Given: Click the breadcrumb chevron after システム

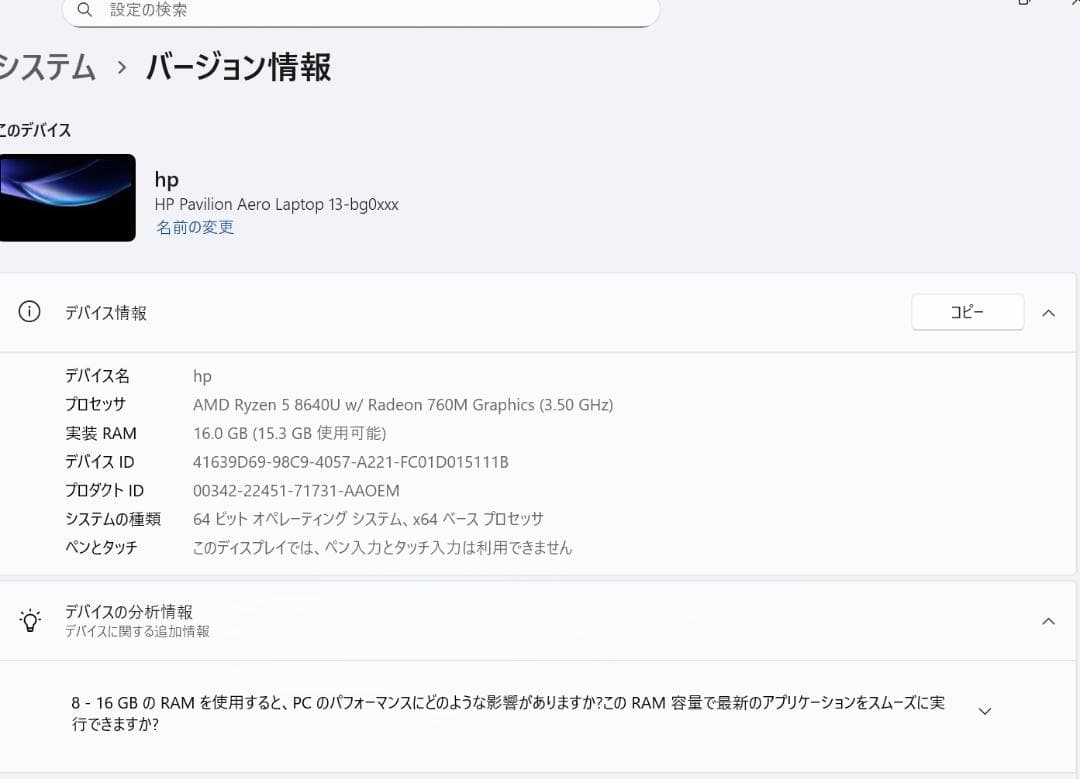Looking at the screenshot, I should (122, 68).
